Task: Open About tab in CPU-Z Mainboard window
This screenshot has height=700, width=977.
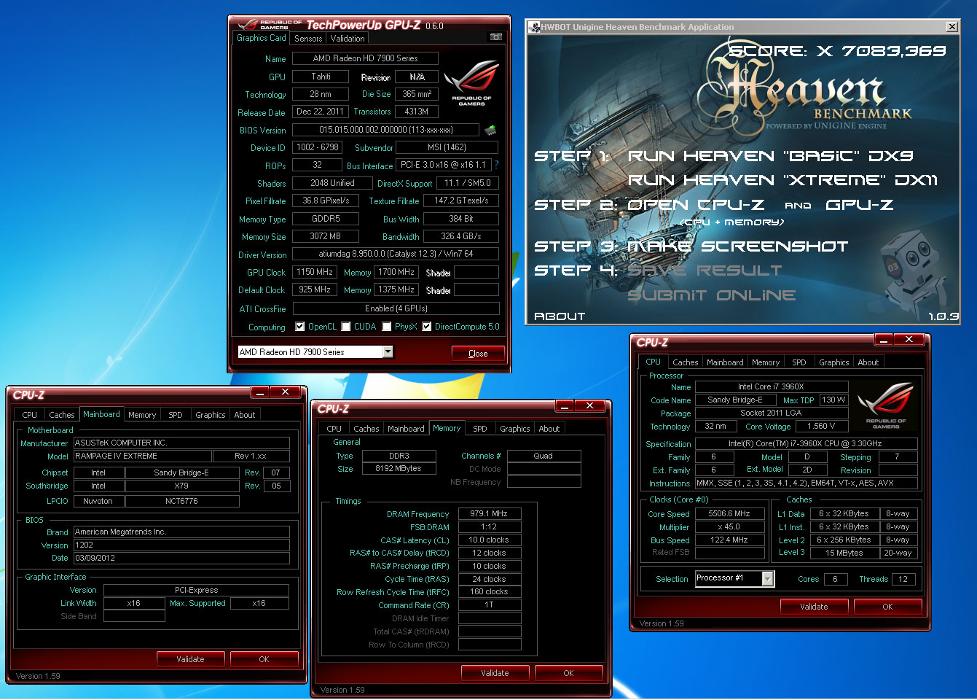Action: point(244,415)
